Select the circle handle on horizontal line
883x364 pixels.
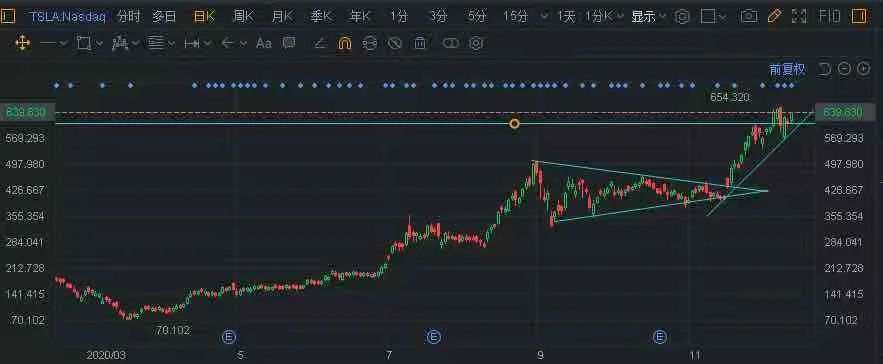(x=514, y=123)
